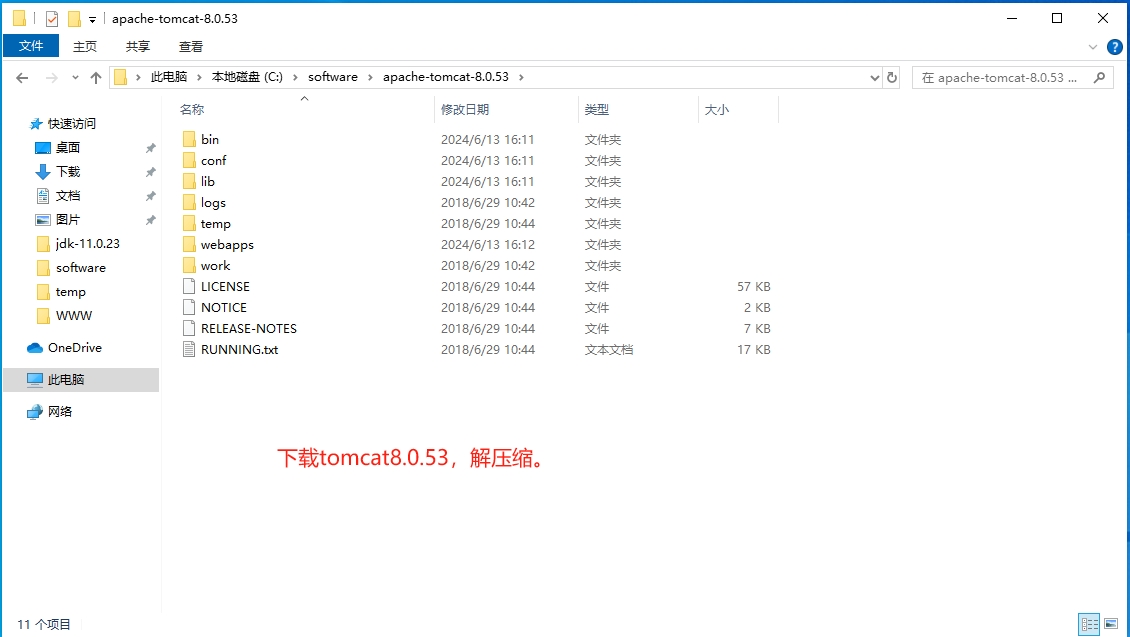Screen dimensions: 1130x637
Task: Open 文档 in quick access
Action: point(58,195)
